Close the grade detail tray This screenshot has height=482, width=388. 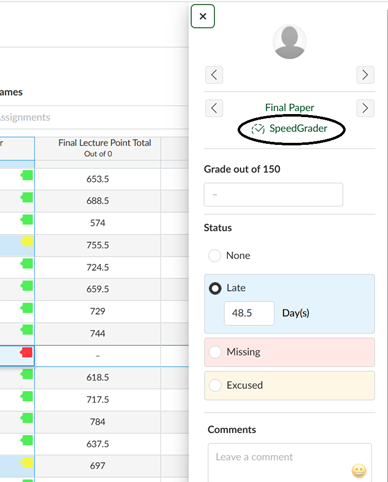point(203,16)
